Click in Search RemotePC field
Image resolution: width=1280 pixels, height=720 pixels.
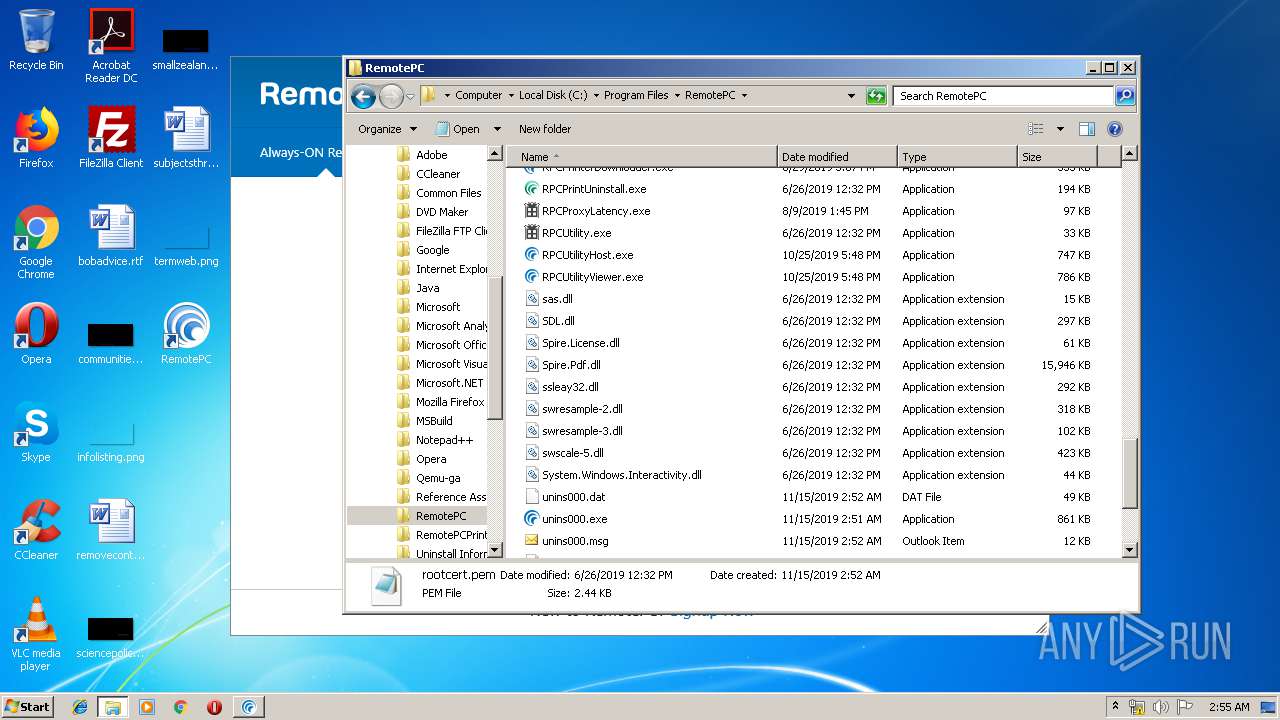coord(1003,96)
